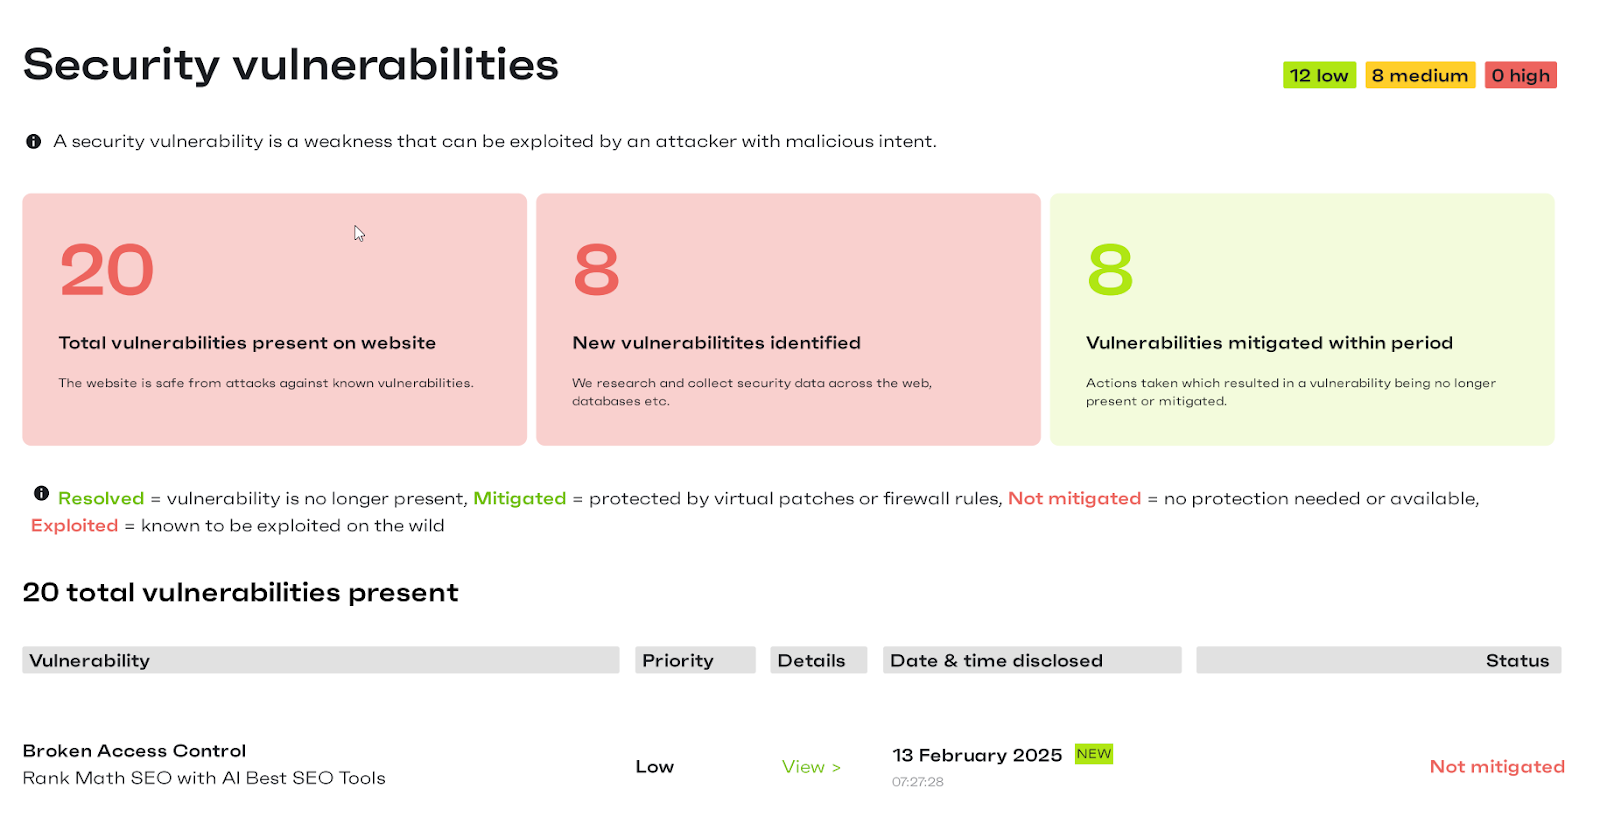This screenshot has width=1600, height=831.
Task: Click the Not mitigated status of the row
Action: point(1496,767)
